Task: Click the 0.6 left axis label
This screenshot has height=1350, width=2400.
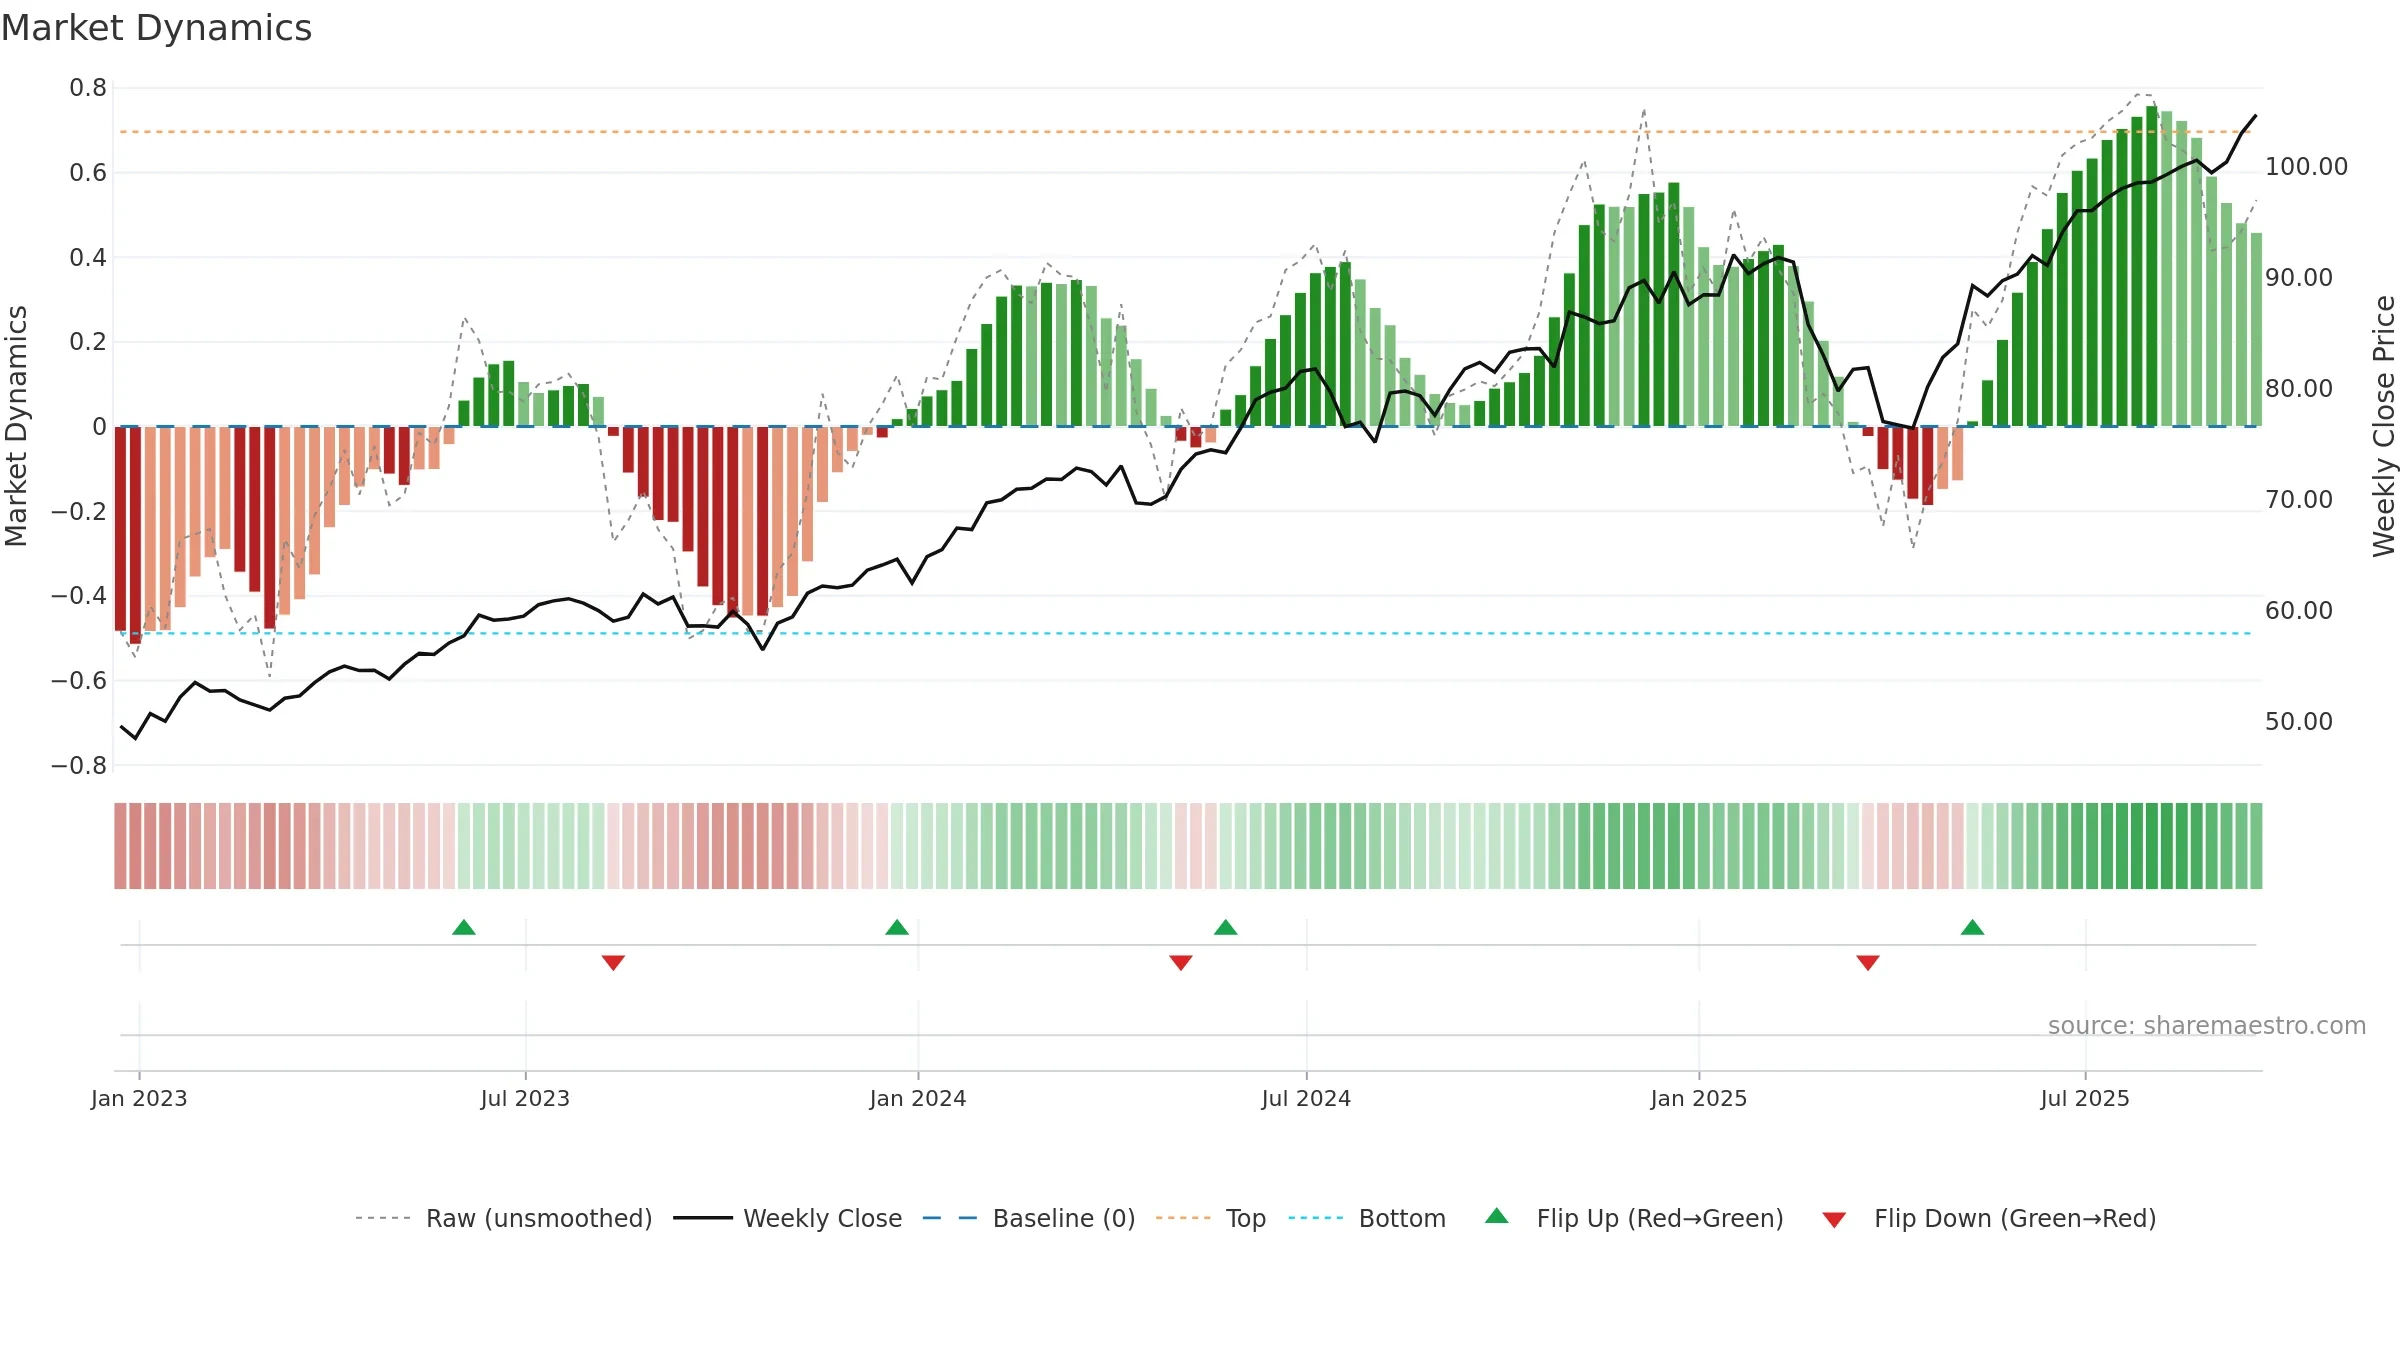Action: (x=88, y=173)
